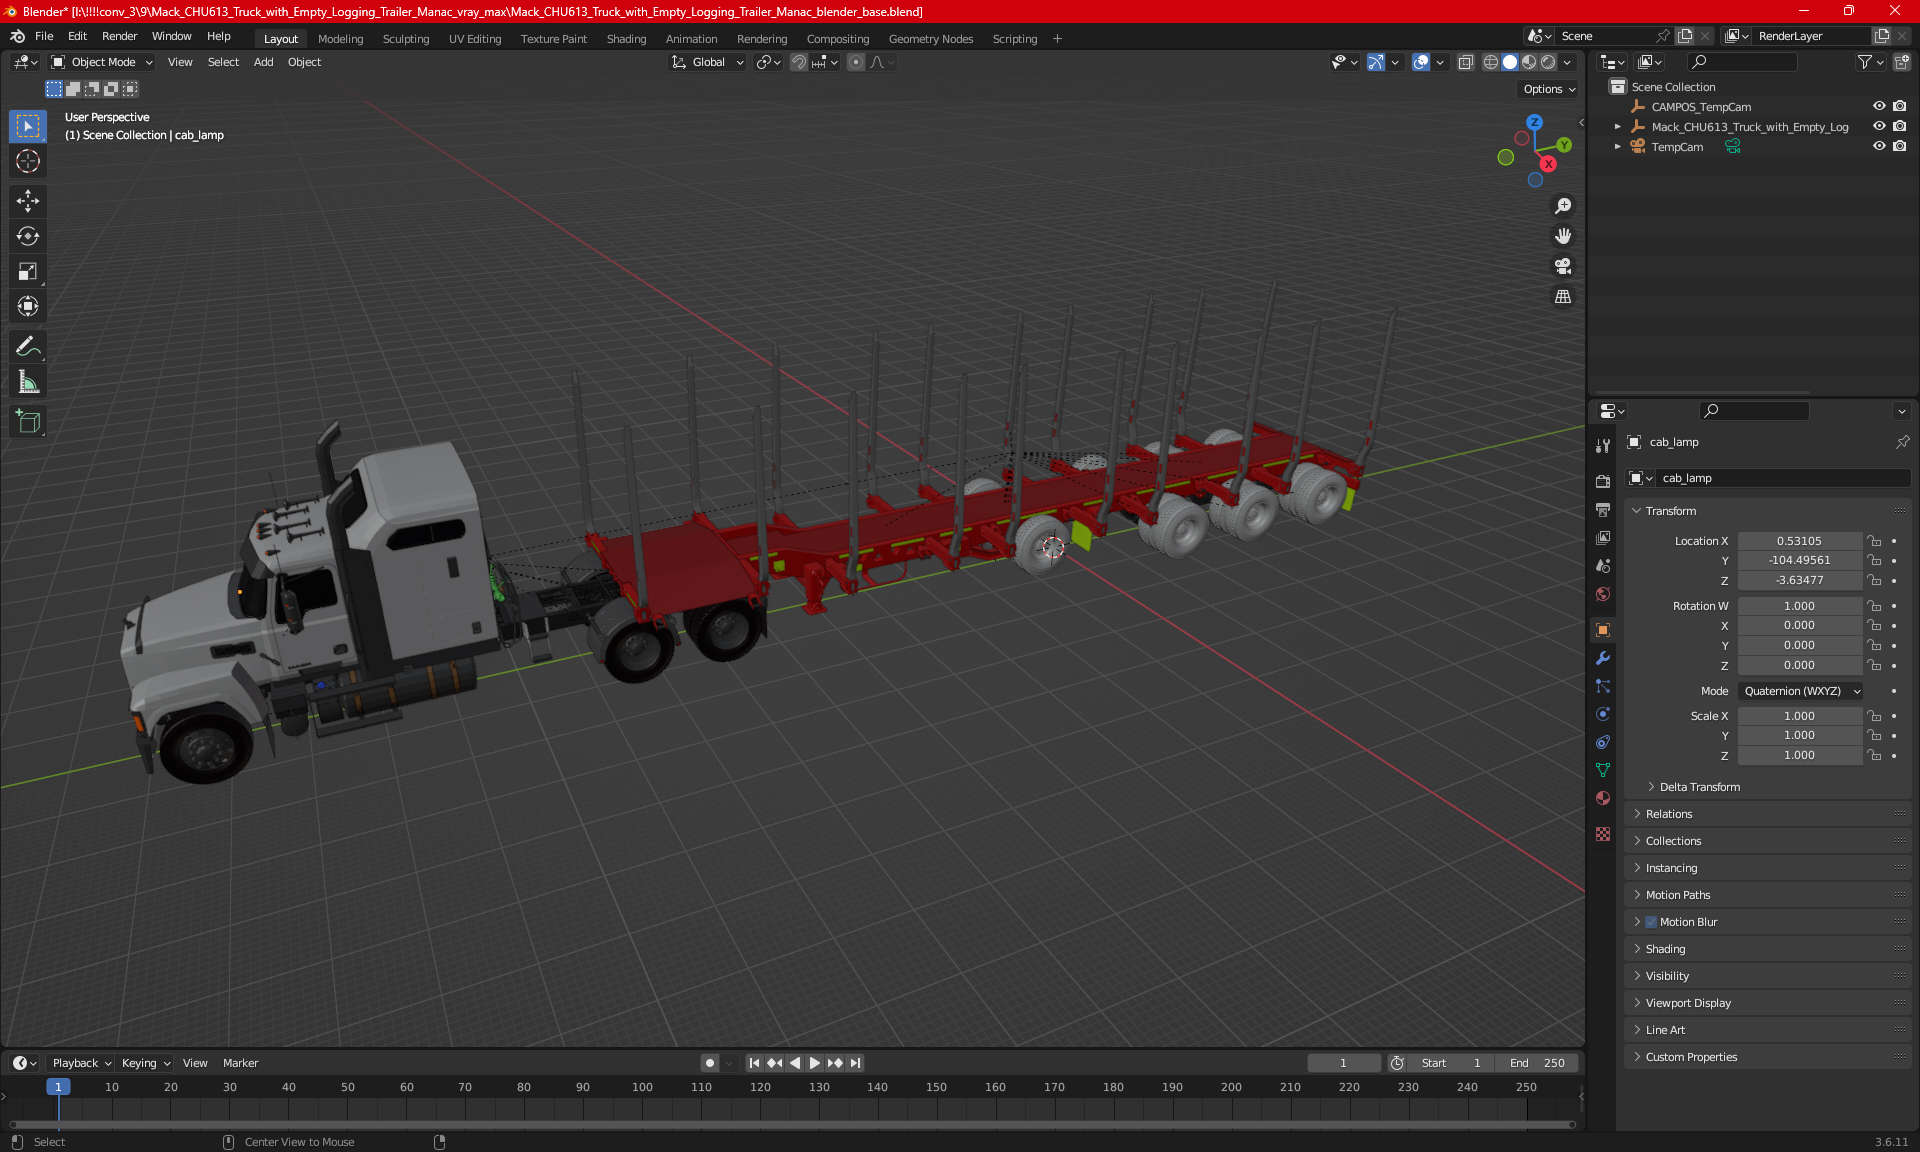Open the Physics properties tab
The width and height of the screenshot is (1920, 1152).
click(1603, 714)
